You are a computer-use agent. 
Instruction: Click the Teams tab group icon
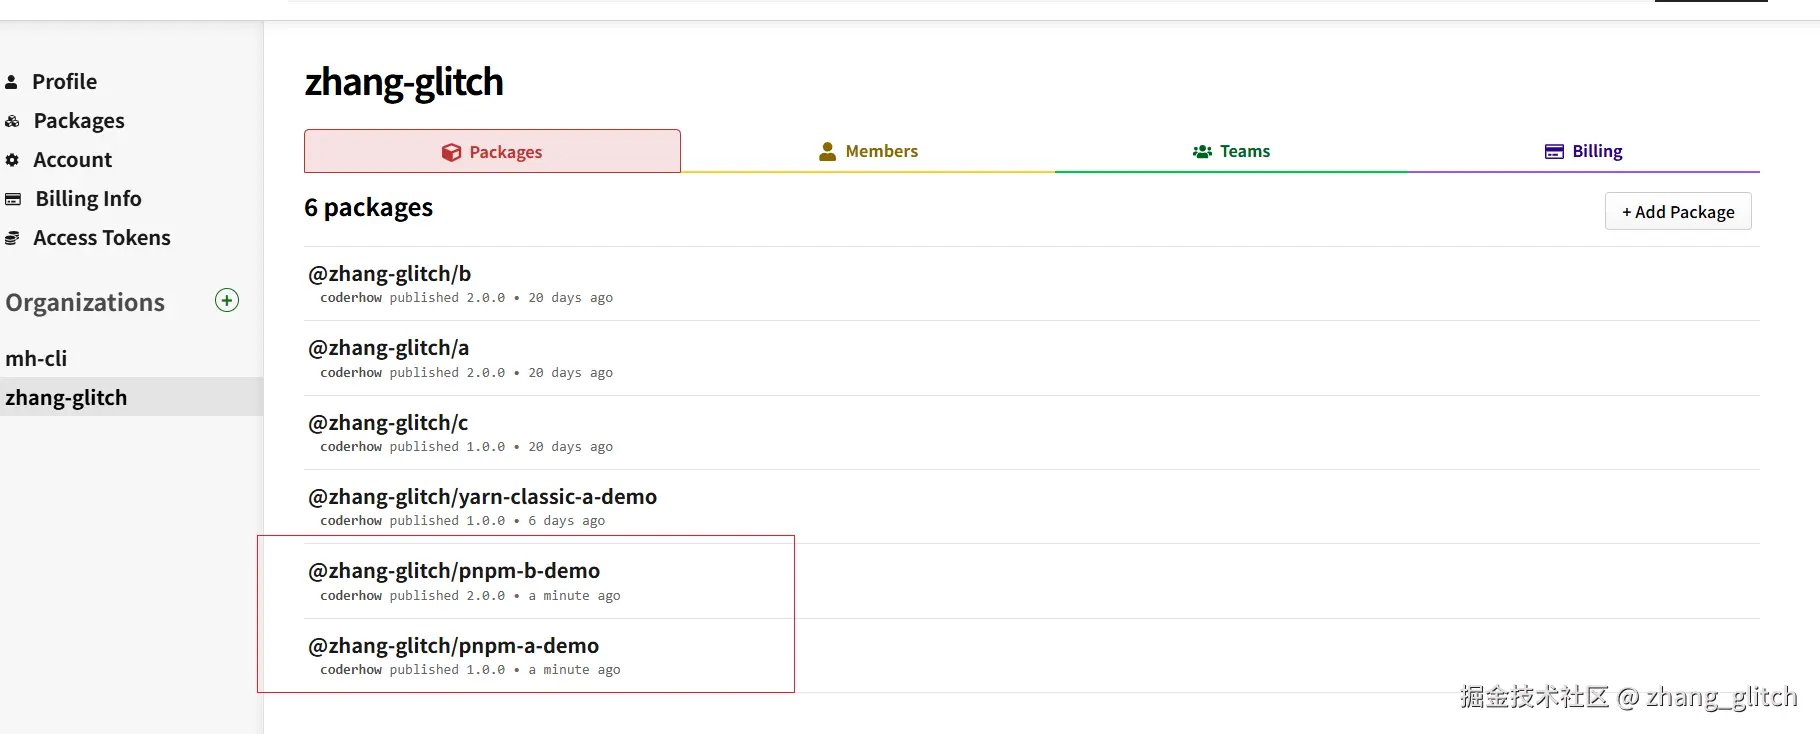click(1201, 151)
